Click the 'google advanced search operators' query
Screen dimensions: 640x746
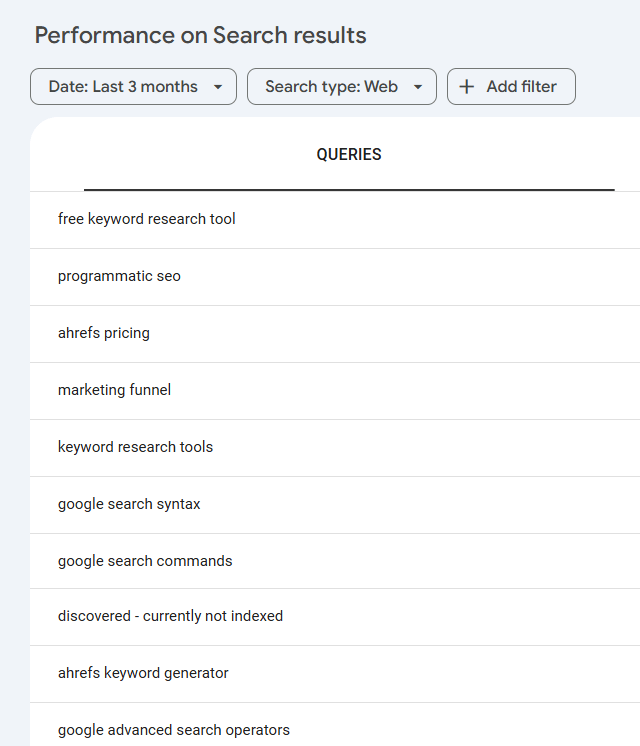pyautogui.click(x=174, y=730)
